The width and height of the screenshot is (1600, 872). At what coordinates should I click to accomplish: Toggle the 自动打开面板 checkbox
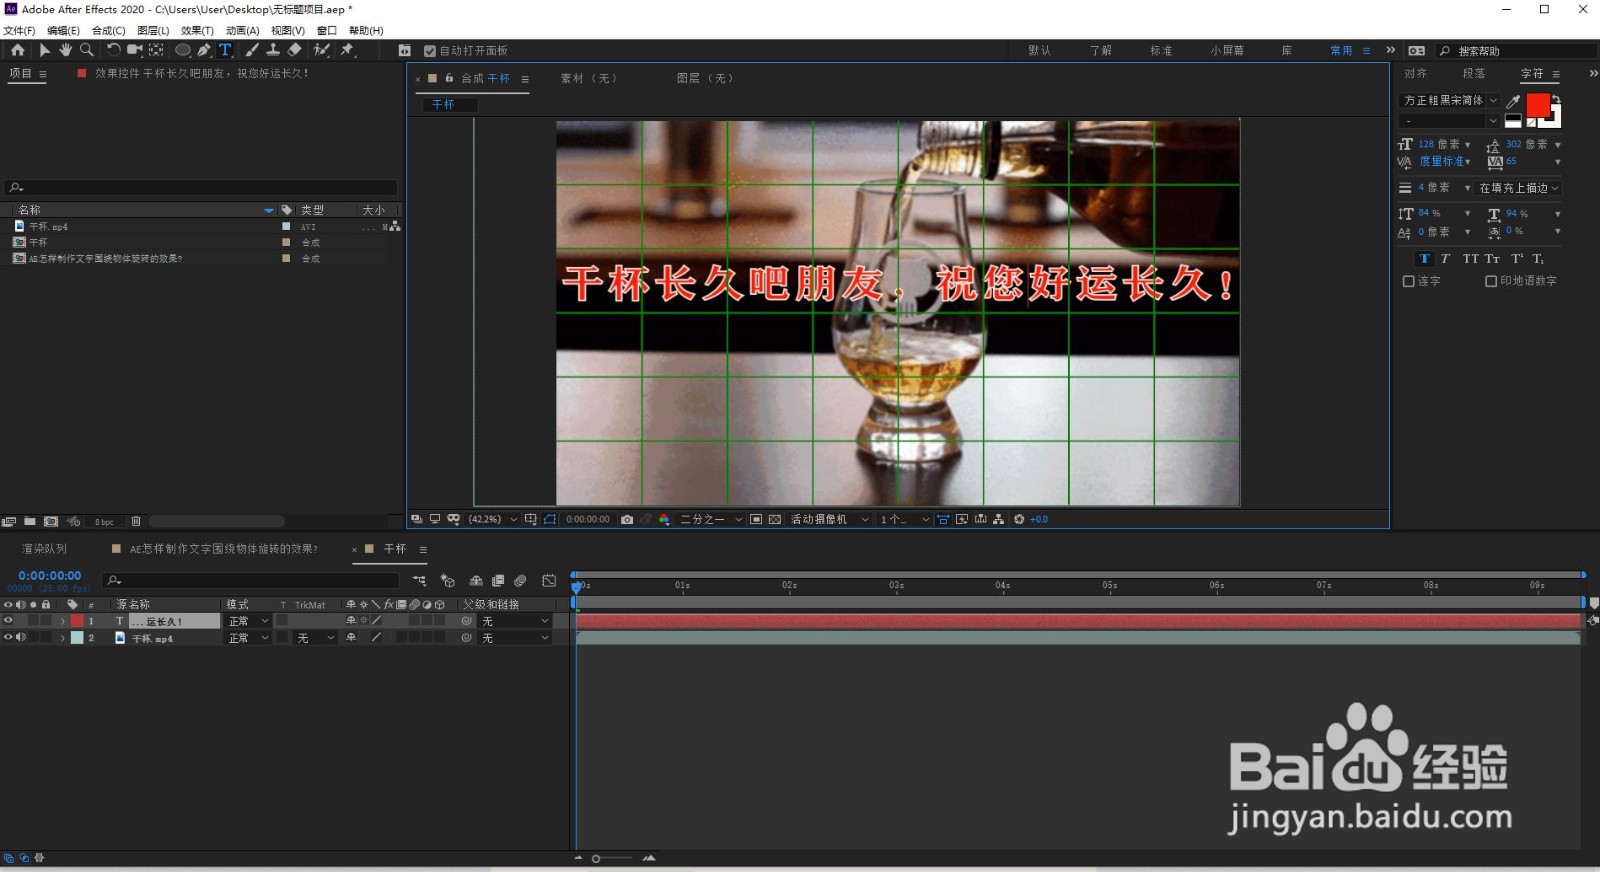coord(430,50)
